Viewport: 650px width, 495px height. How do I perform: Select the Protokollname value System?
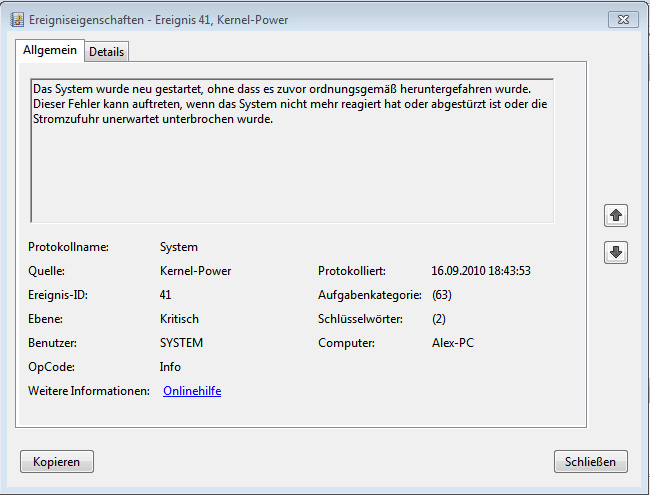point(179,247)
